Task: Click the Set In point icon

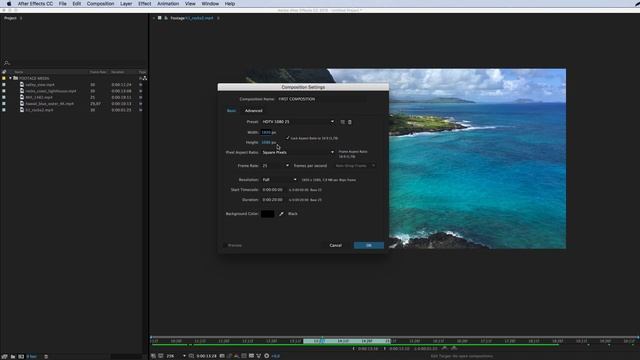Action: (x=353, y=349)
